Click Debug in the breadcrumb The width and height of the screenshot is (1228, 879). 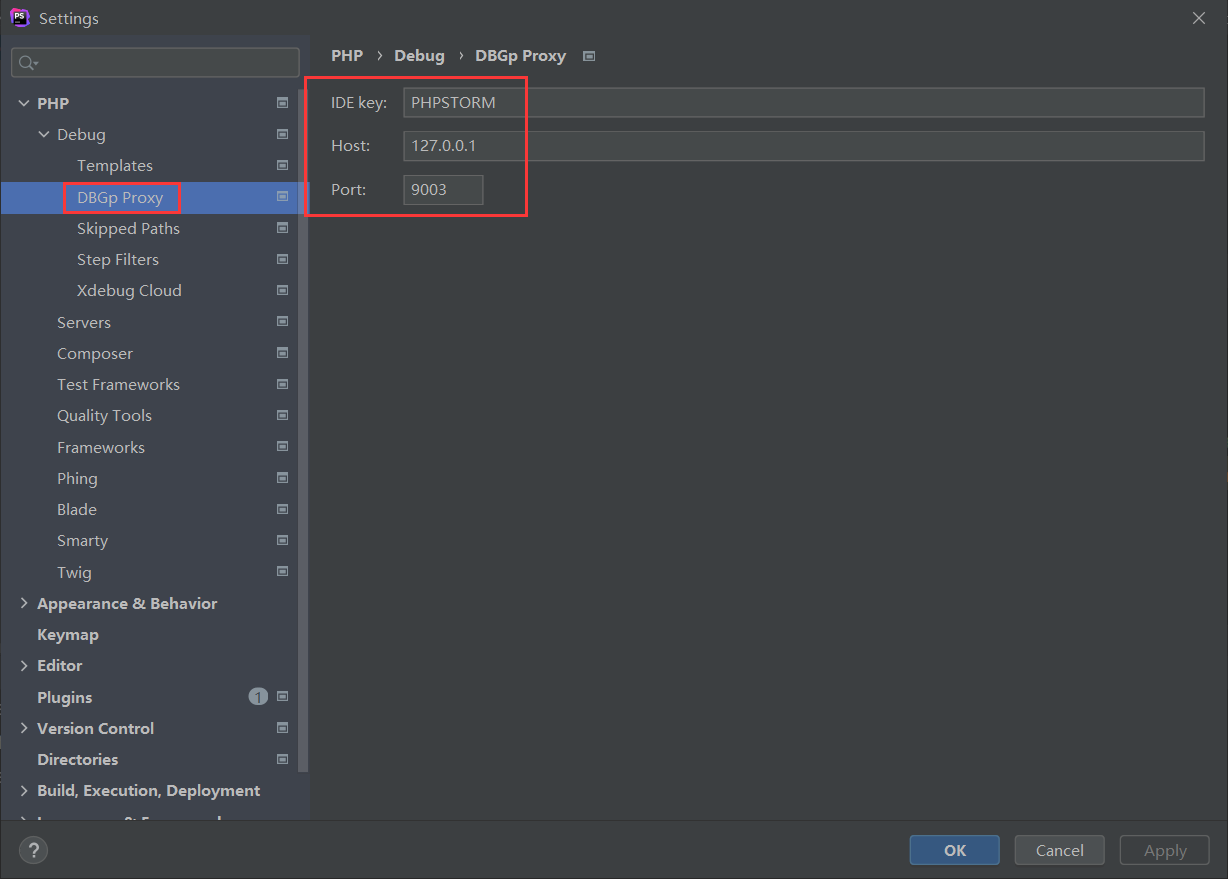click(x=419, y=56)
